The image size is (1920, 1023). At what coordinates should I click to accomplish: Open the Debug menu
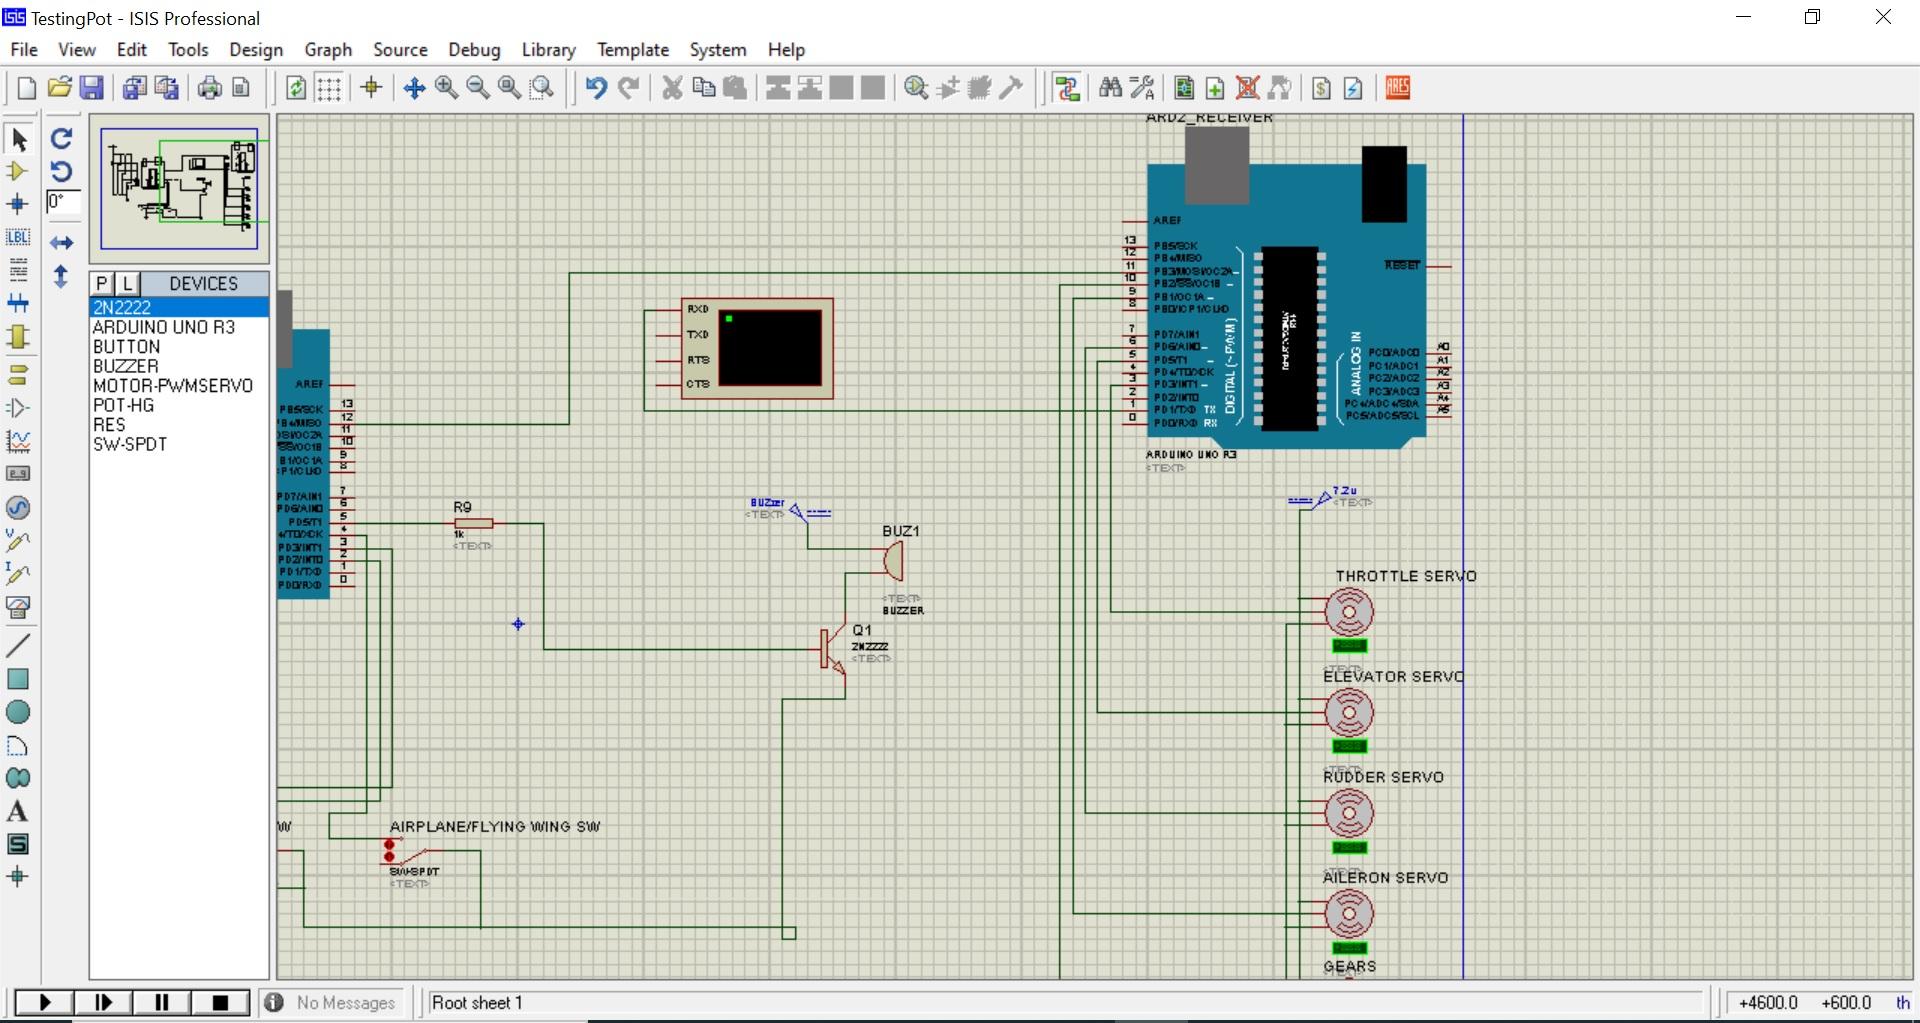tap(474, 50)
